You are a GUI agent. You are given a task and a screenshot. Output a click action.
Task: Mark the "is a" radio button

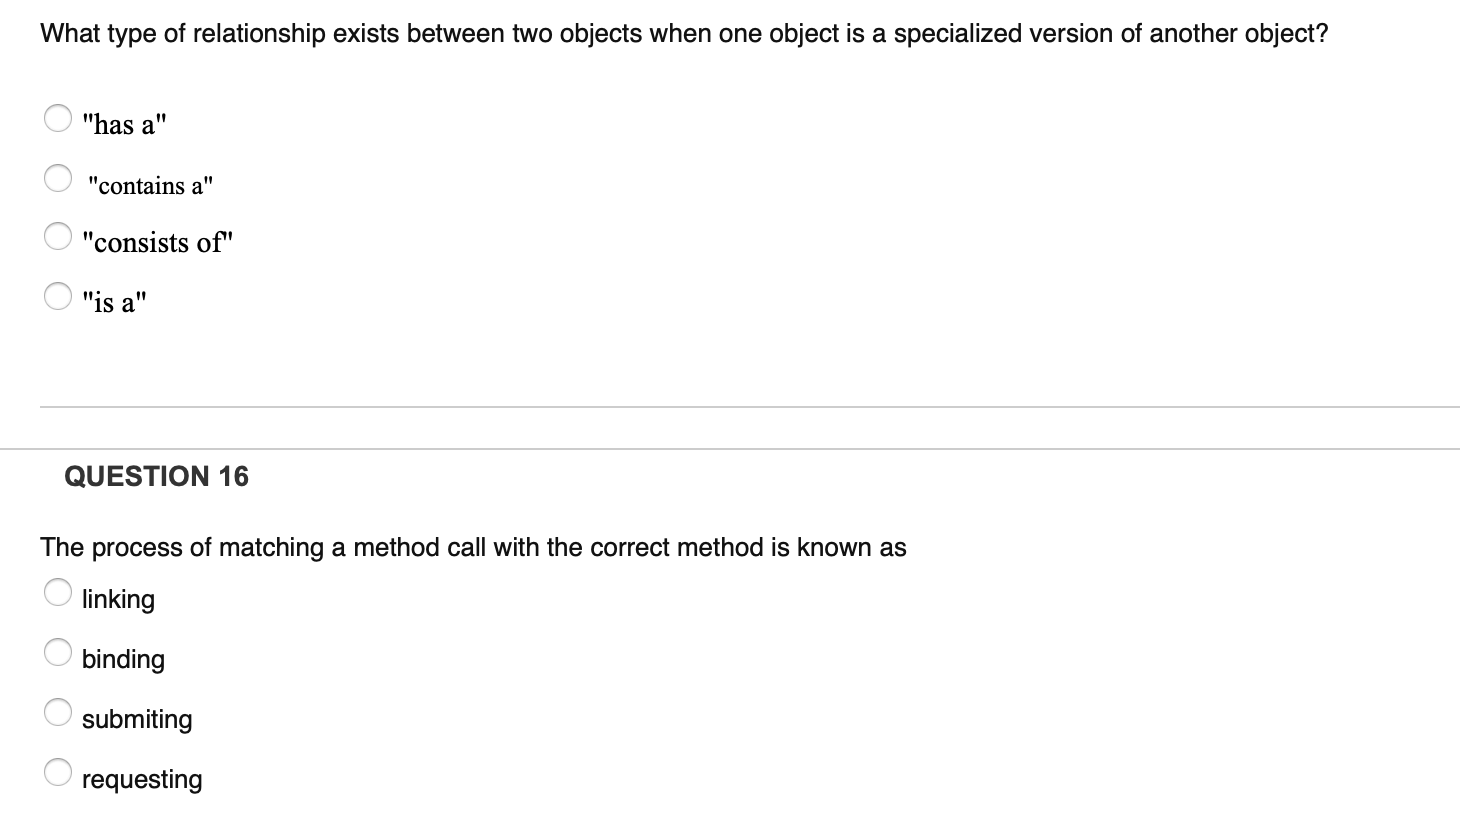(x=58, y=295)
